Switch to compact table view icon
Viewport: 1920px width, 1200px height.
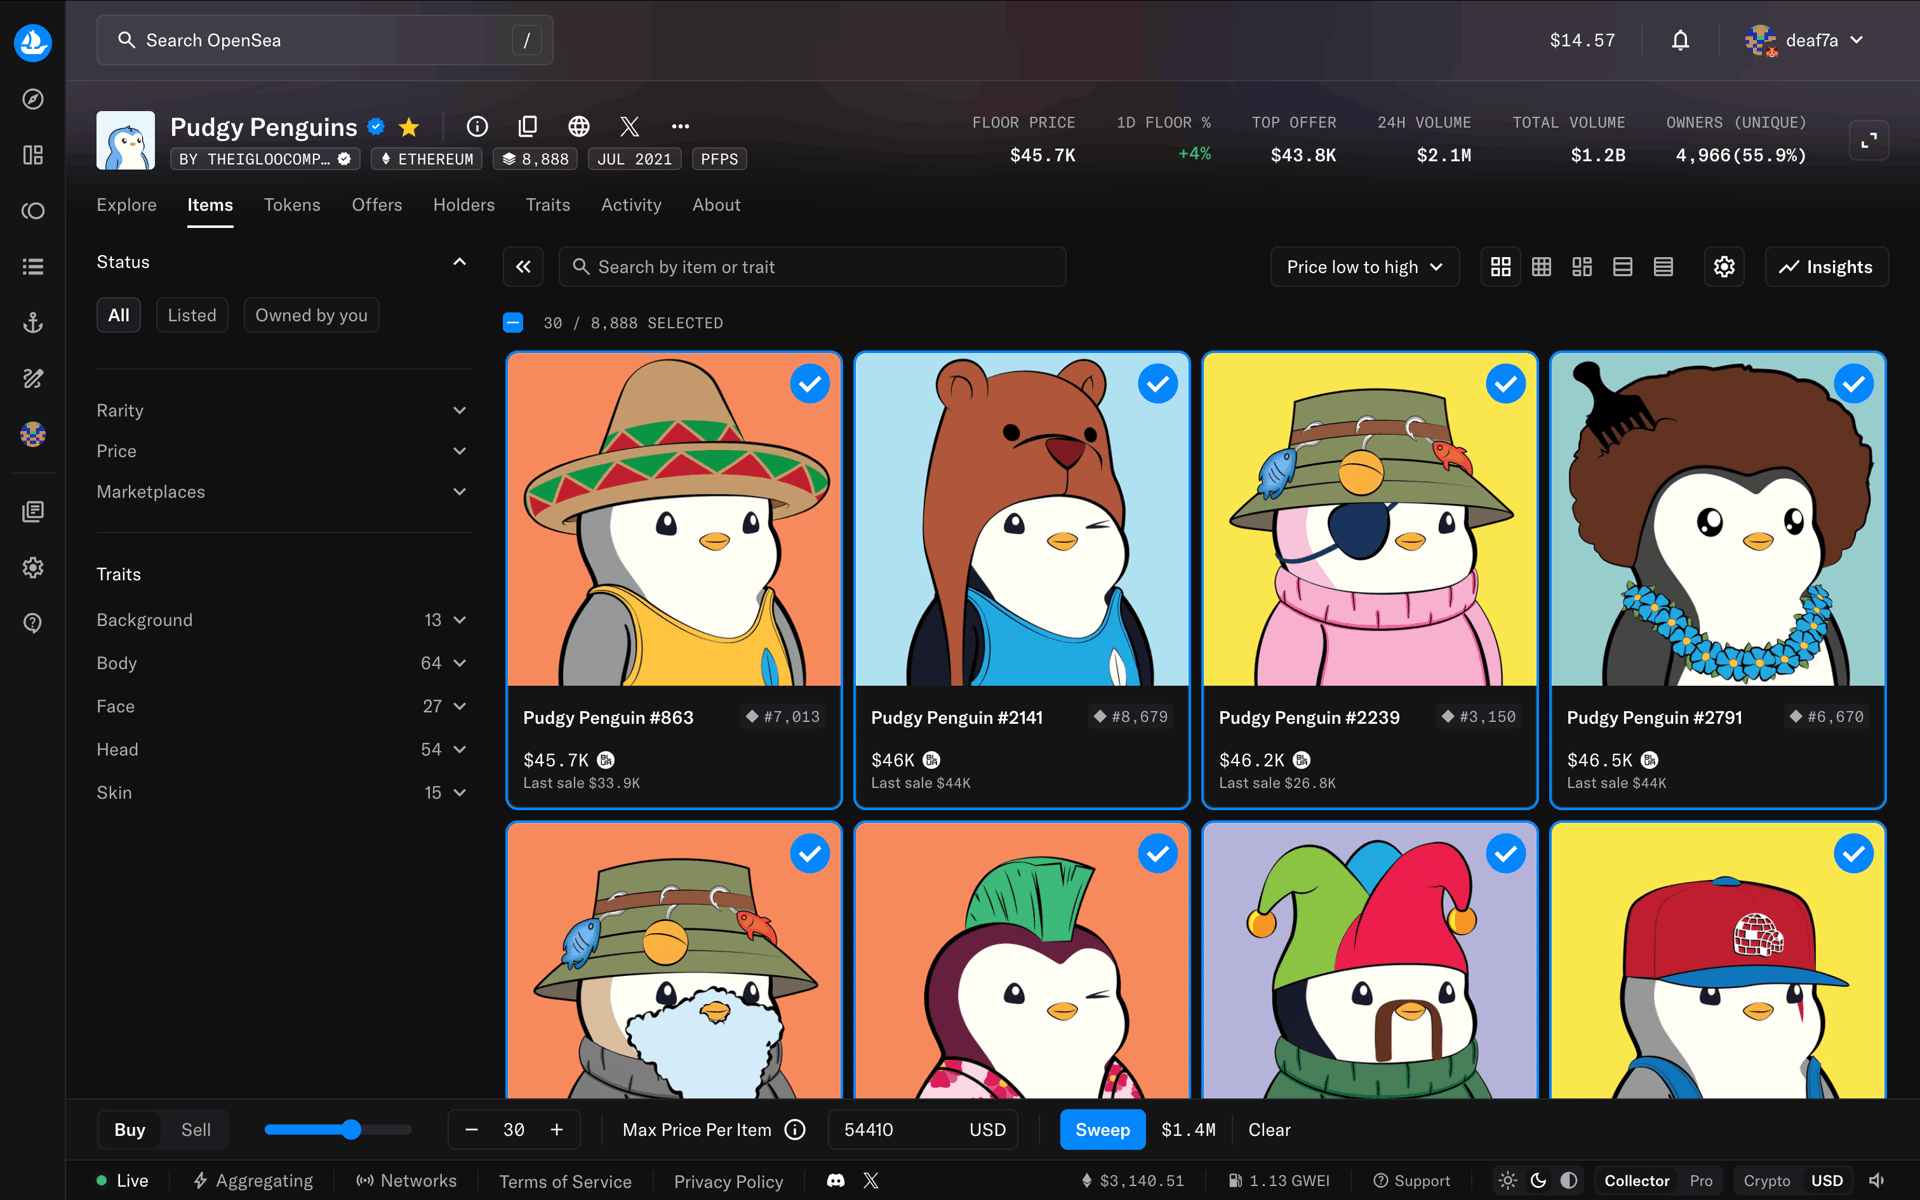click(x=1663, y=267)
